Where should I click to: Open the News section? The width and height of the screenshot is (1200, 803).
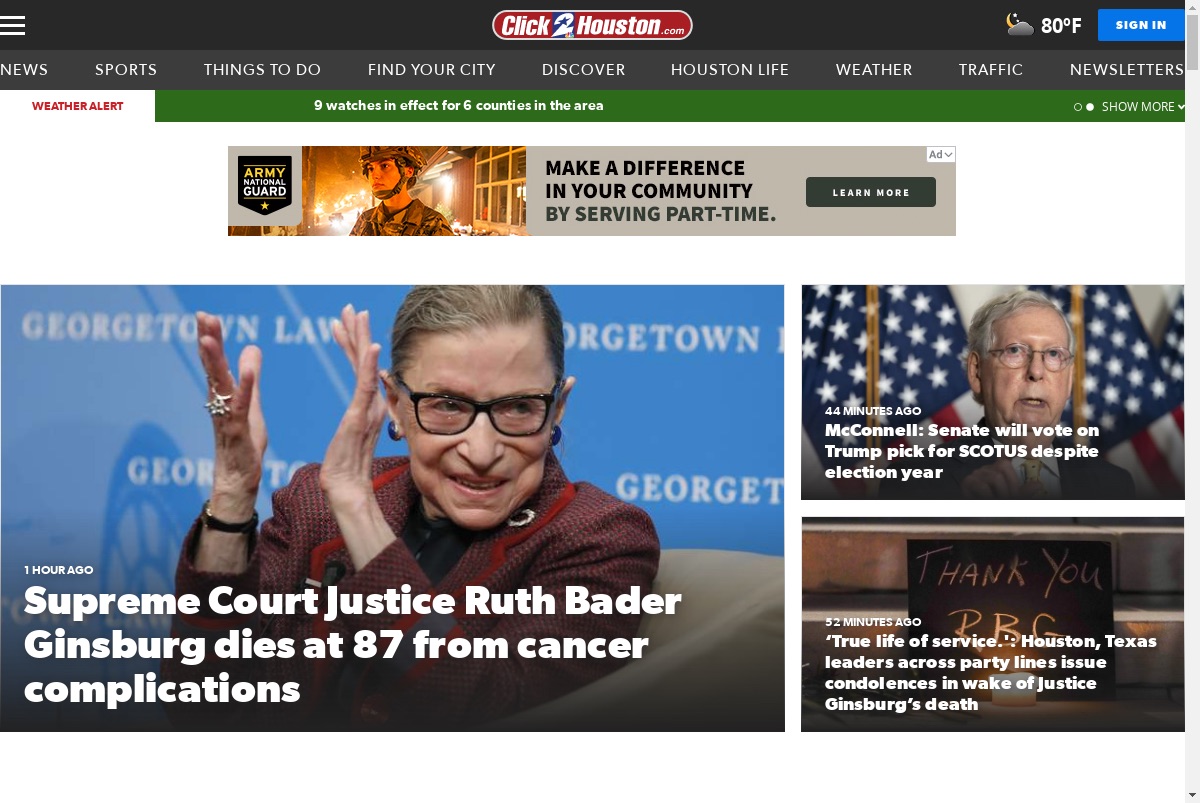click(x=24, y=70)
